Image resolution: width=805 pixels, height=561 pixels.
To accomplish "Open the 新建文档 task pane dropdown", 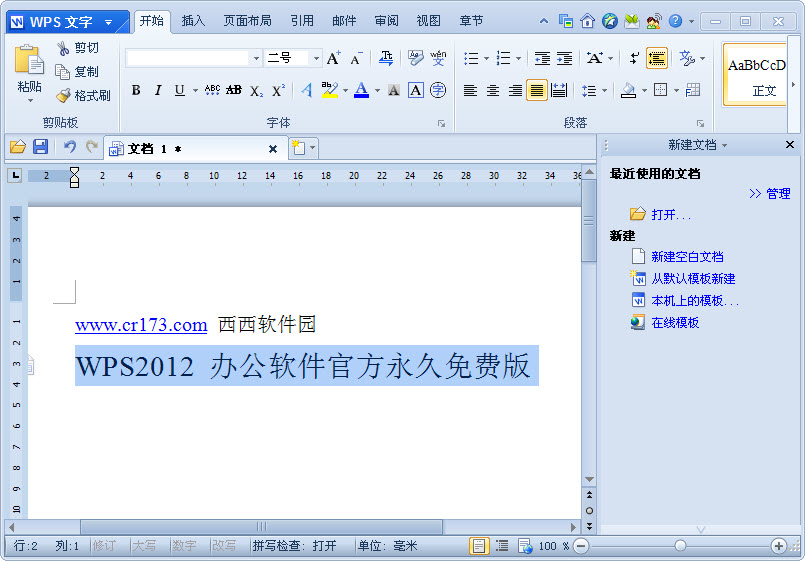I will [x=724, y=146].
